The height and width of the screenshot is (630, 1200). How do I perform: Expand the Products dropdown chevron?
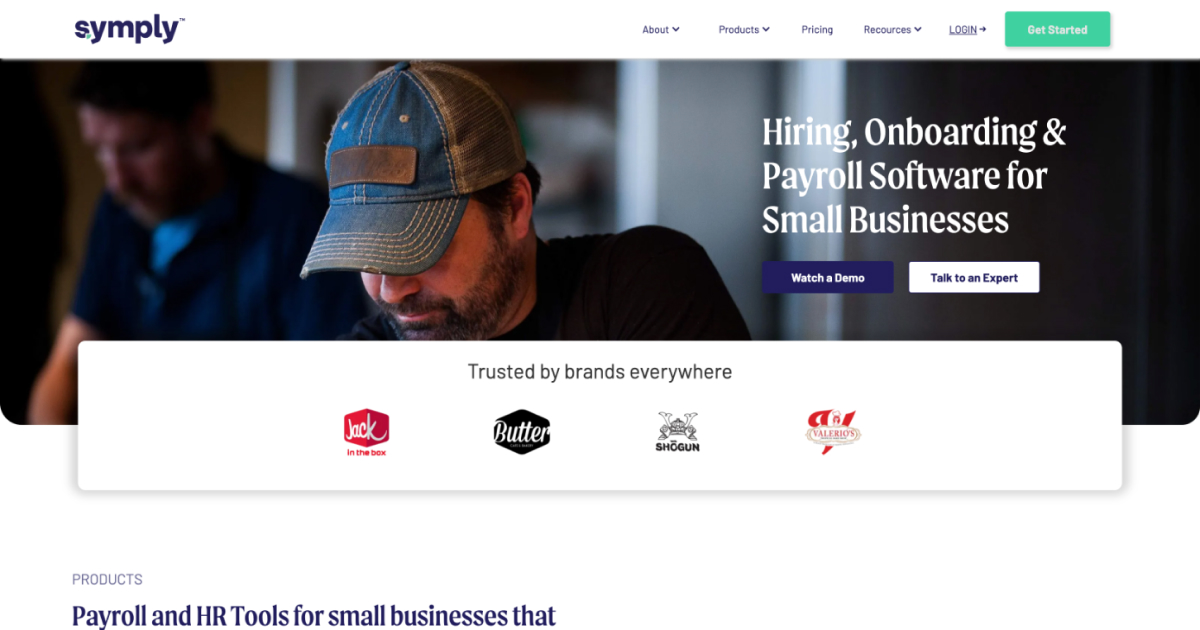coord(766,29)
